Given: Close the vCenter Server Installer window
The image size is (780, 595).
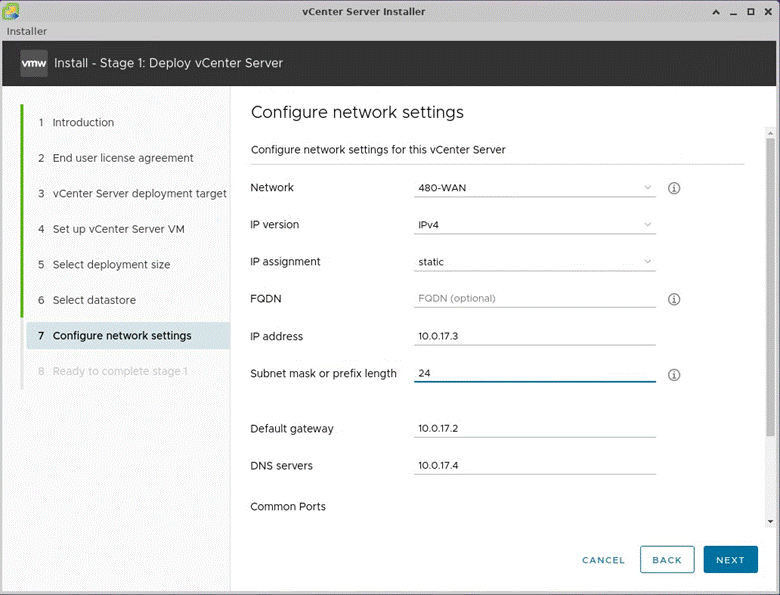Looking at the screenshot, I should point(768,12).
